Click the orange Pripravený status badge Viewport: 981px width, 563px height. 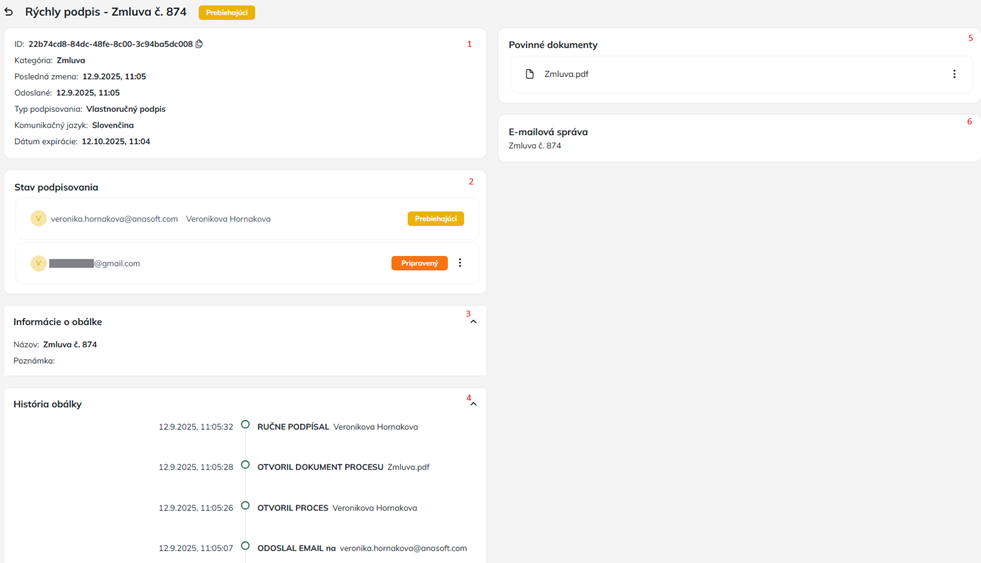coord(419,263)
